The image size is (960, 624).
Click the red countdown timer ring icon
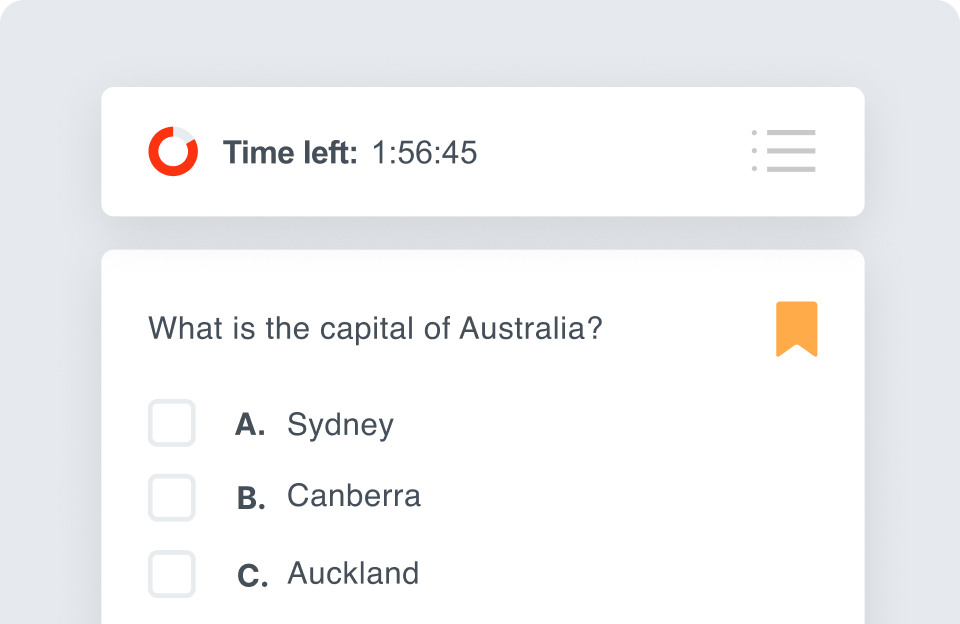pyautogui.click(x=173, y=152)
